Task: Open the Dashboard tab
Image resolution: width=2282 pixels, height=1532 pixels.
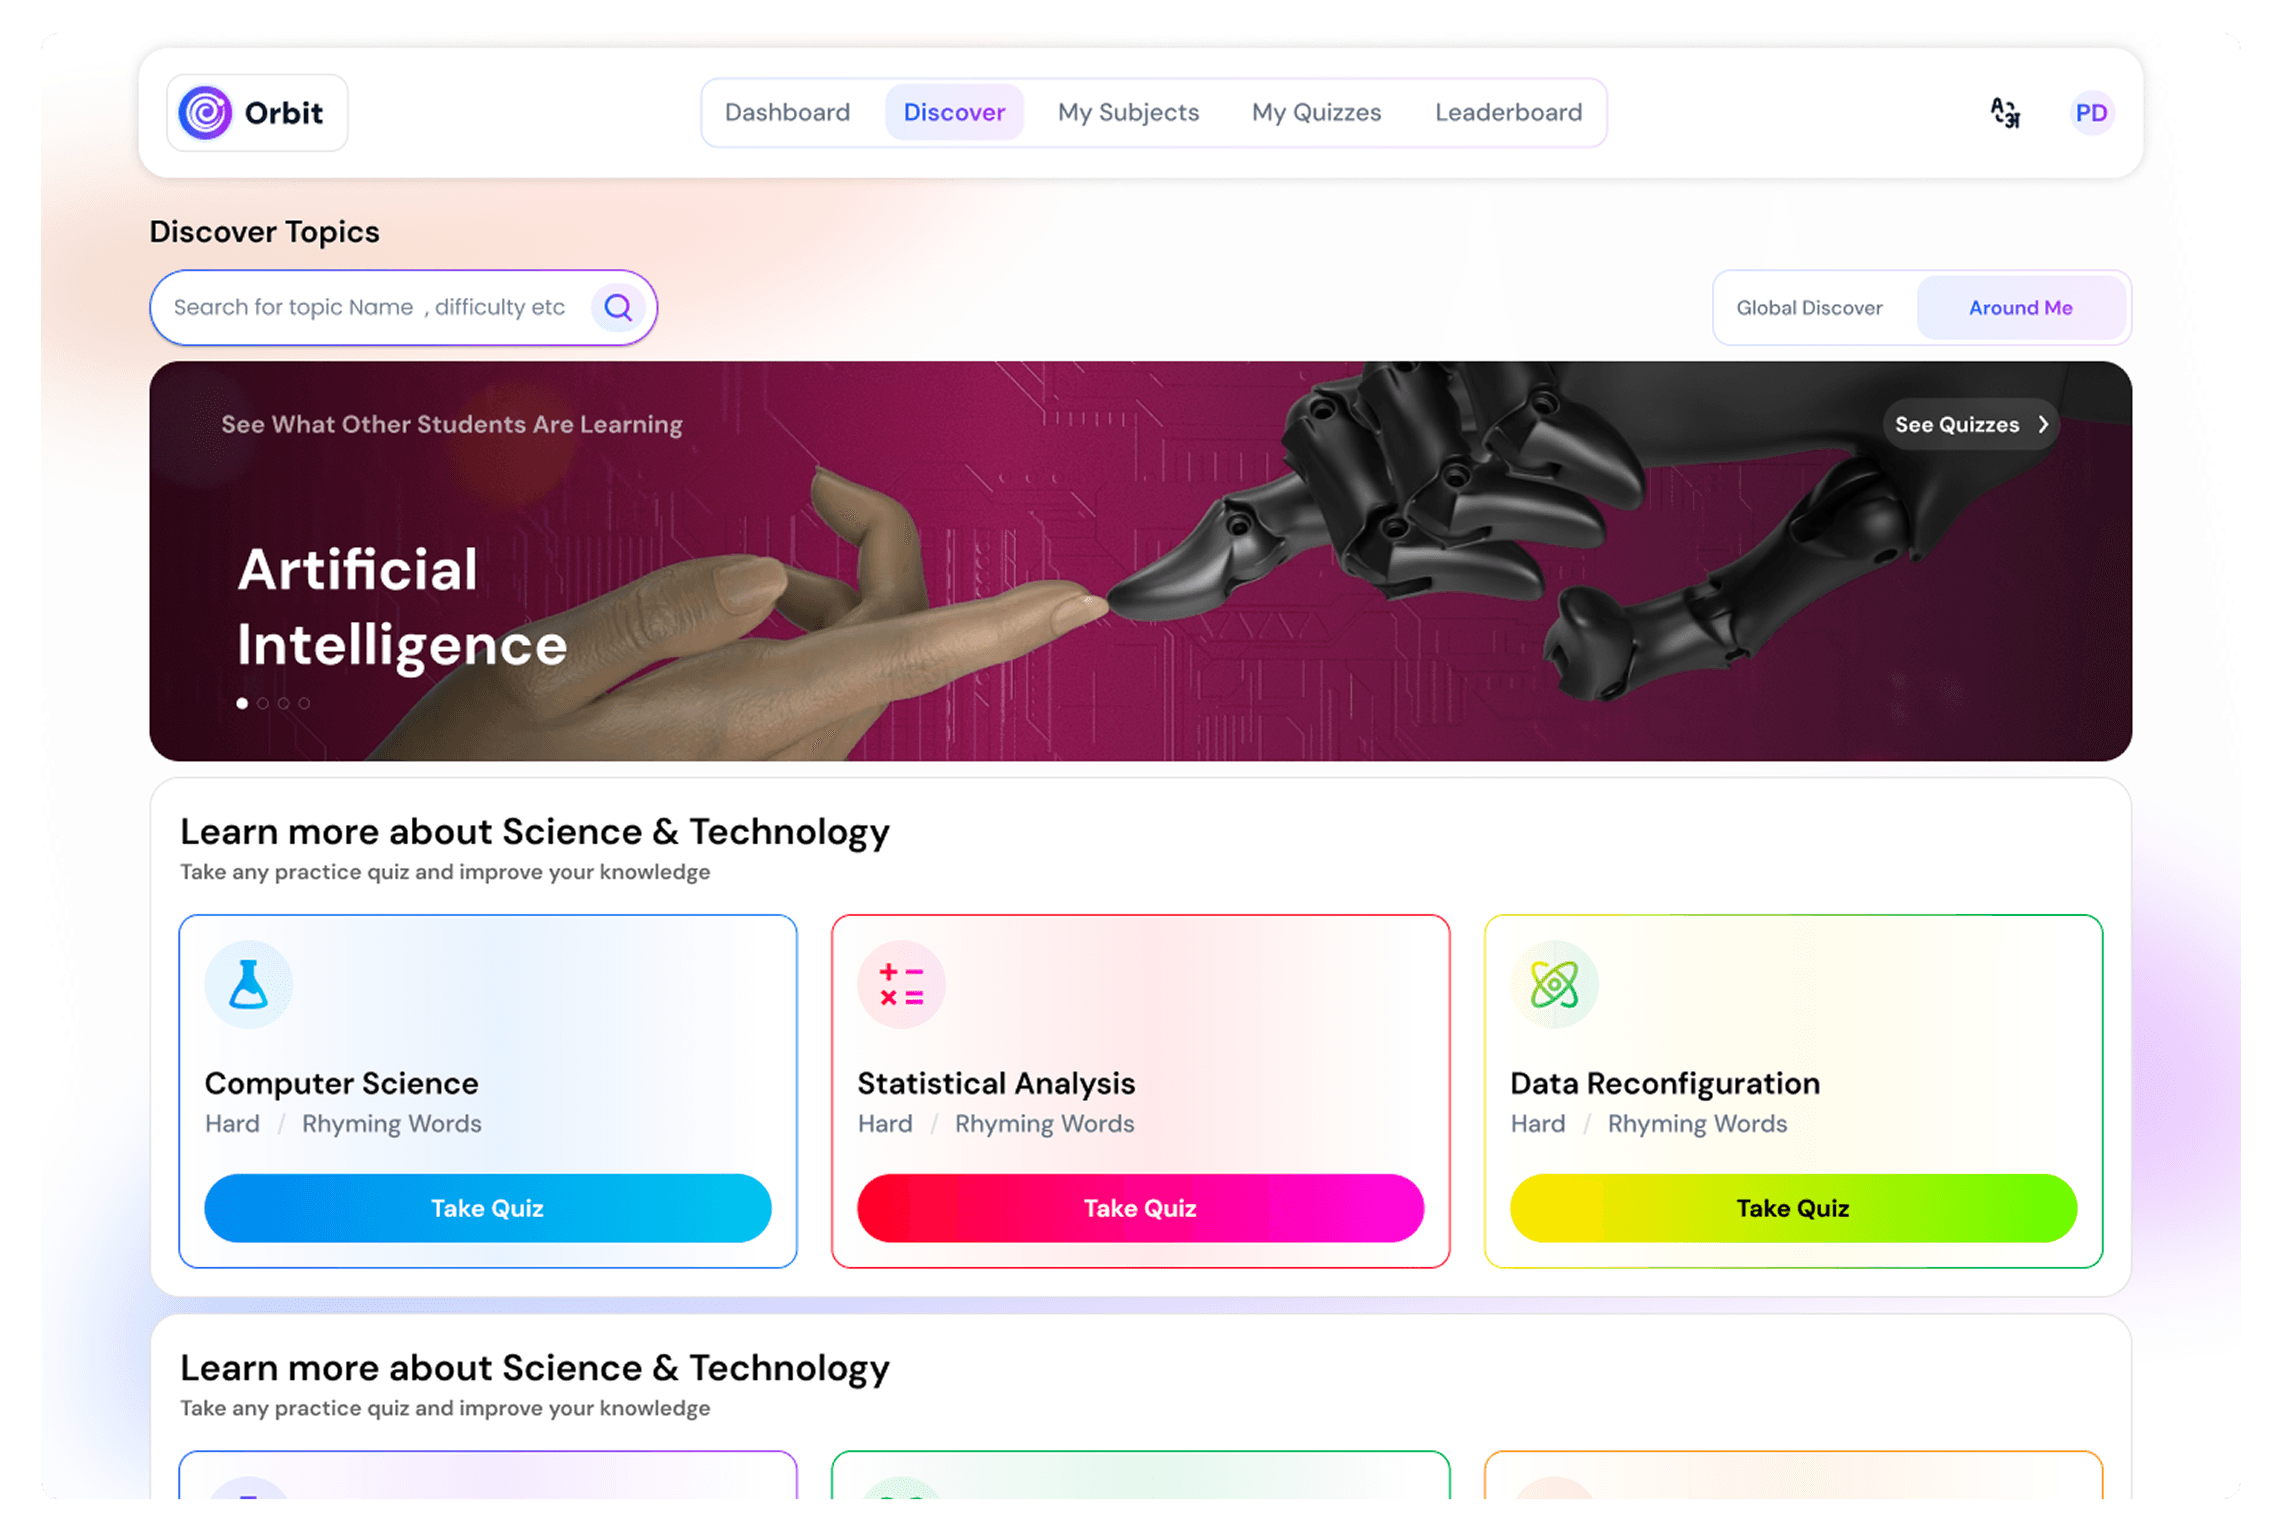Action: 787,112
